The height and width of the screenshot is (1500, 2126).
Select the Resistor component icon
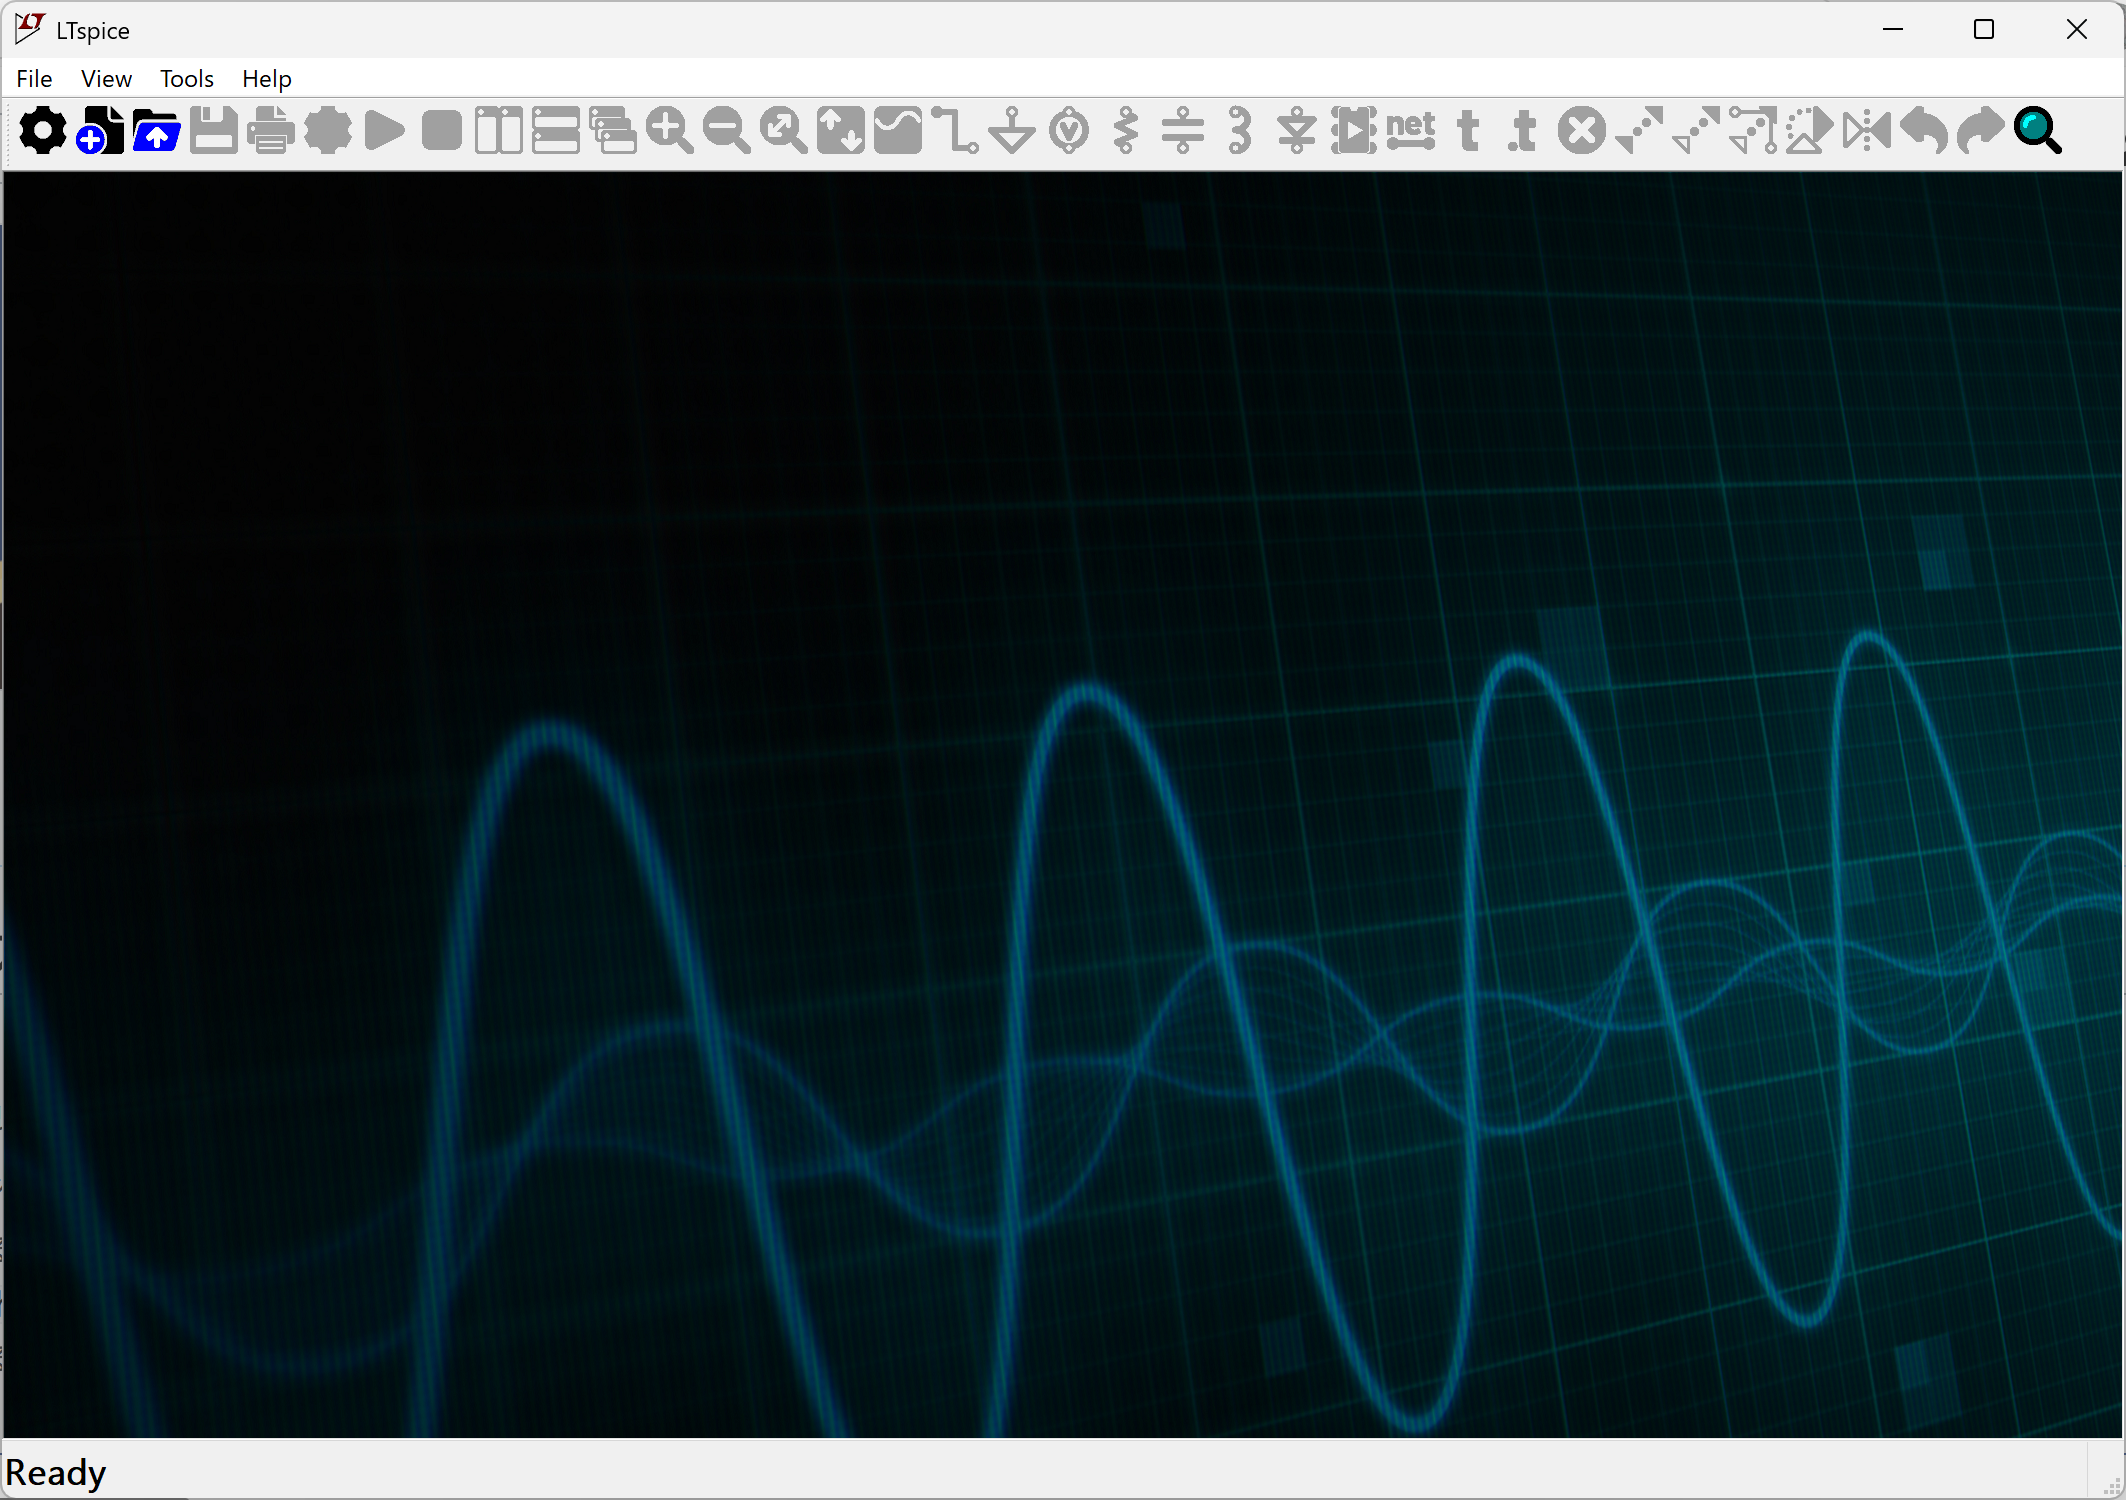point(1126,131)
